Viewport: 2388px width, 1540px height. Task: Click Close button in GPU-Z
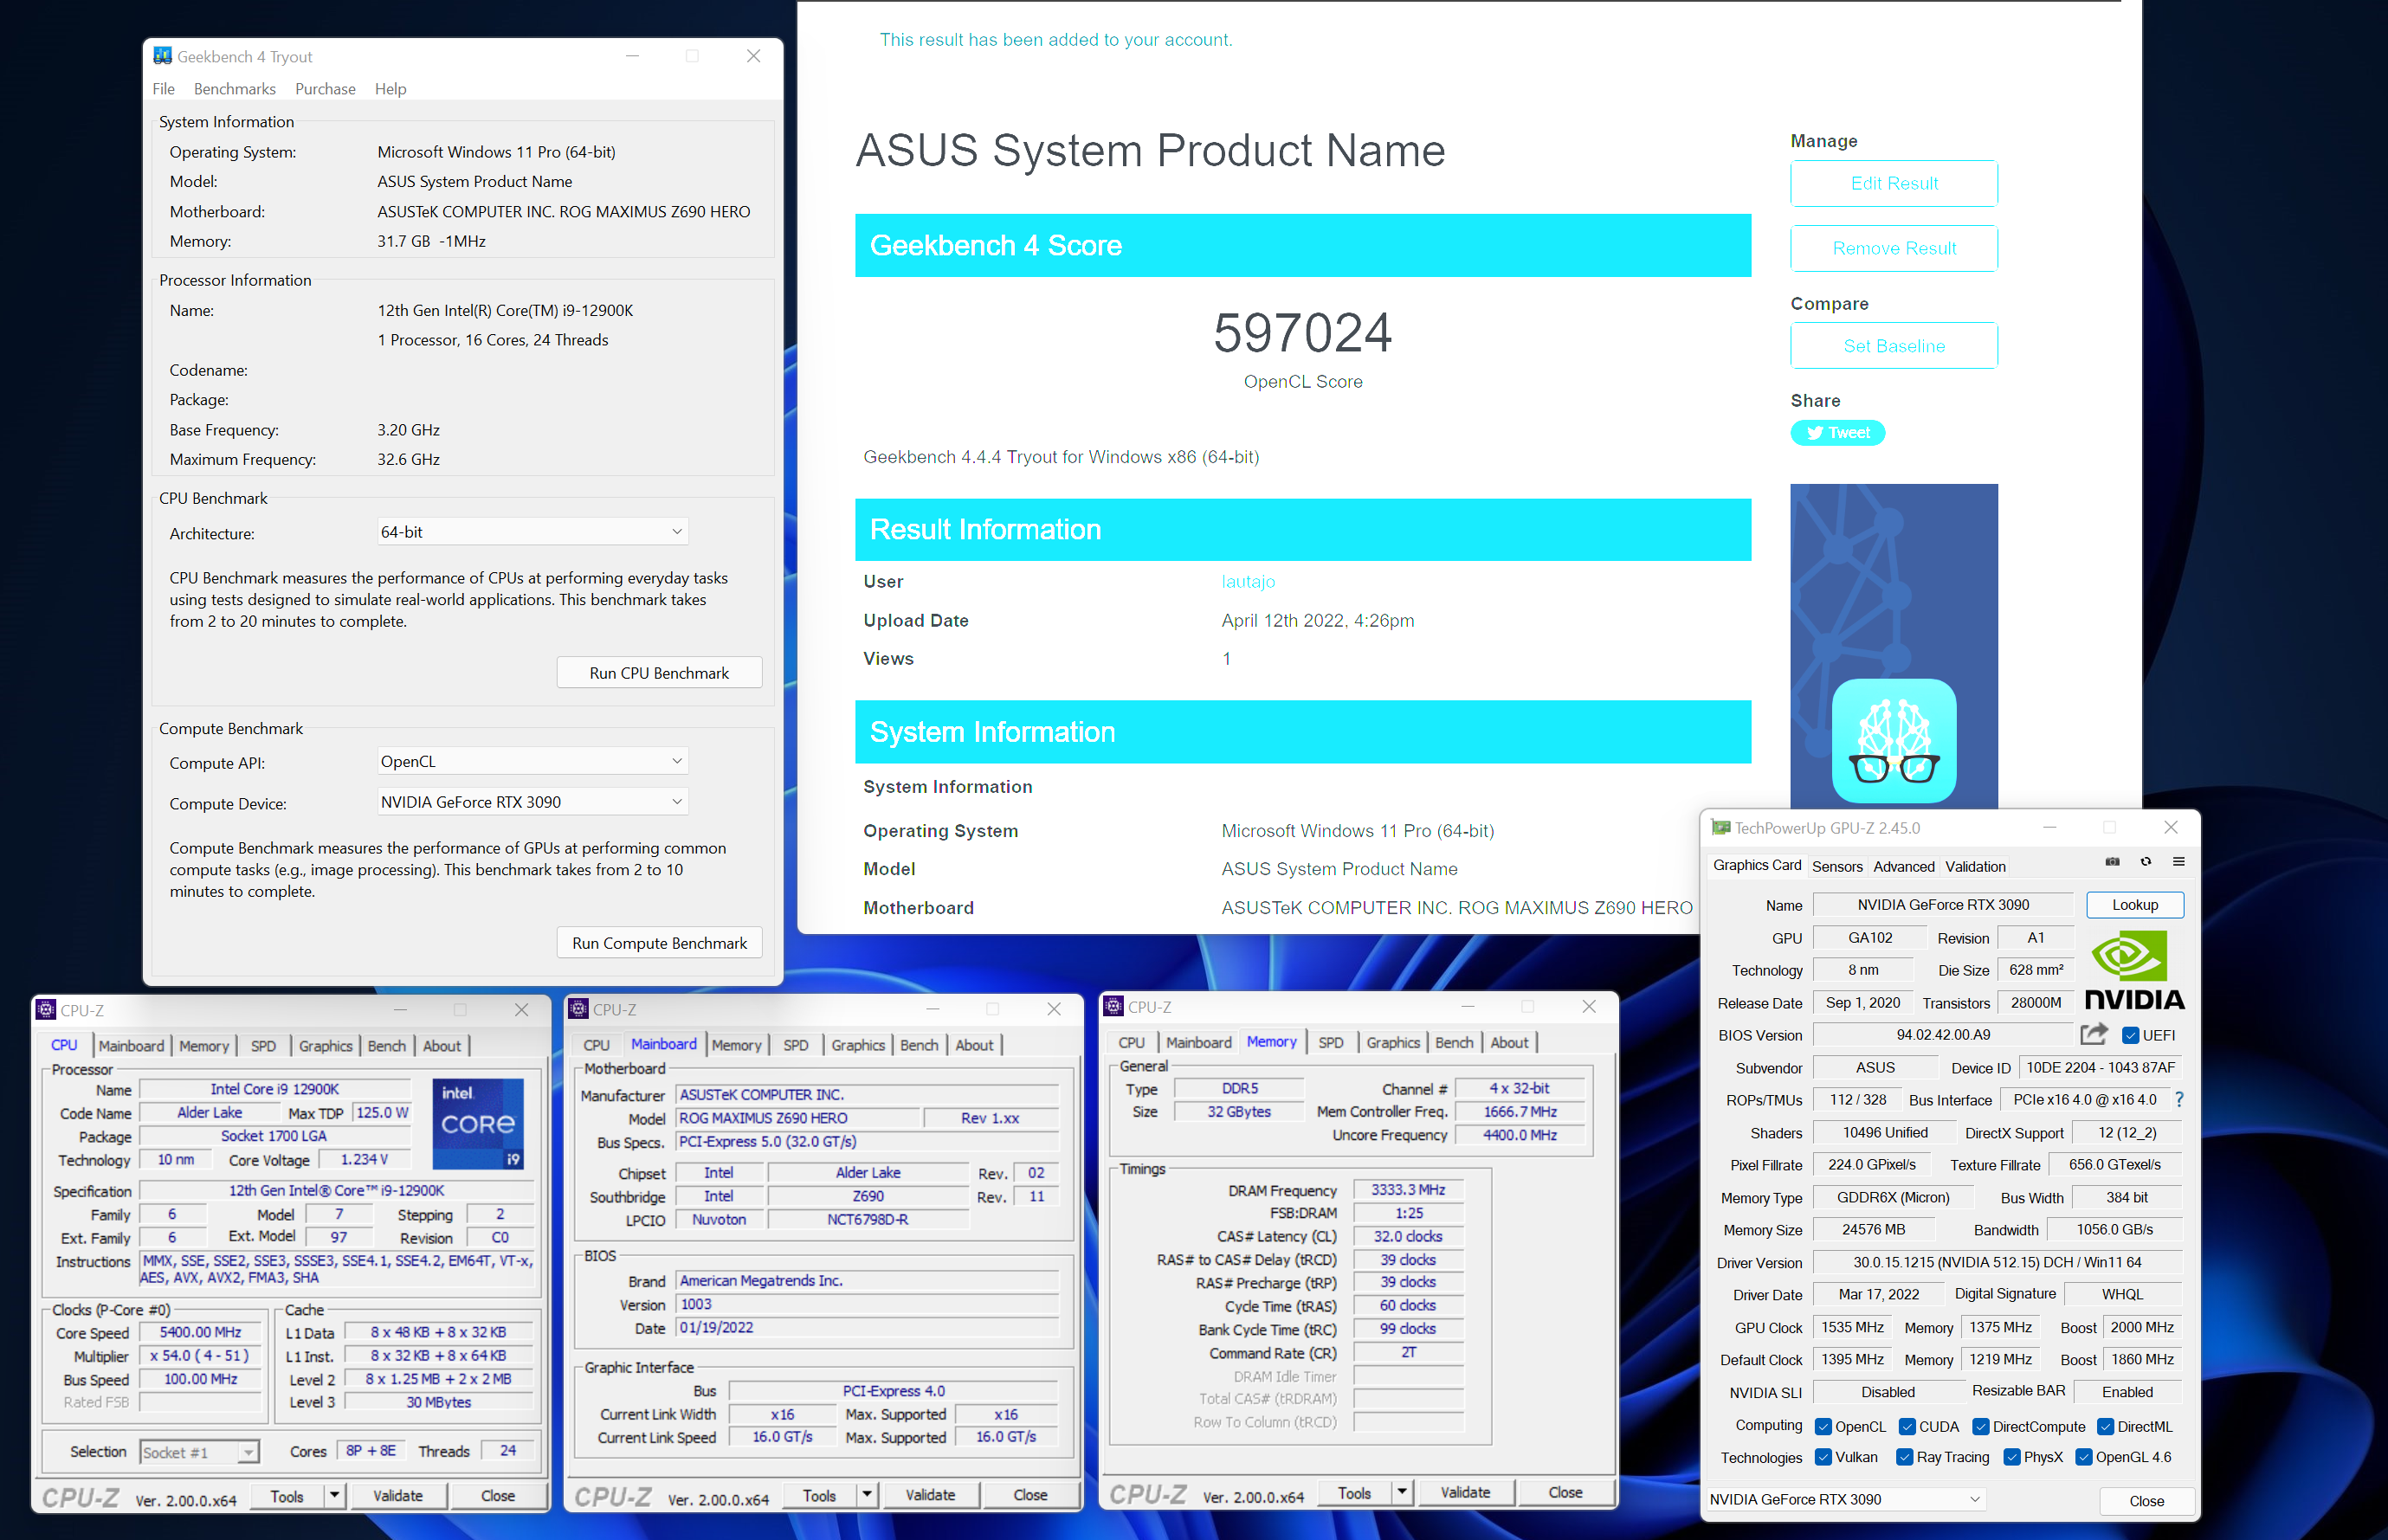coord(2147,1501)
